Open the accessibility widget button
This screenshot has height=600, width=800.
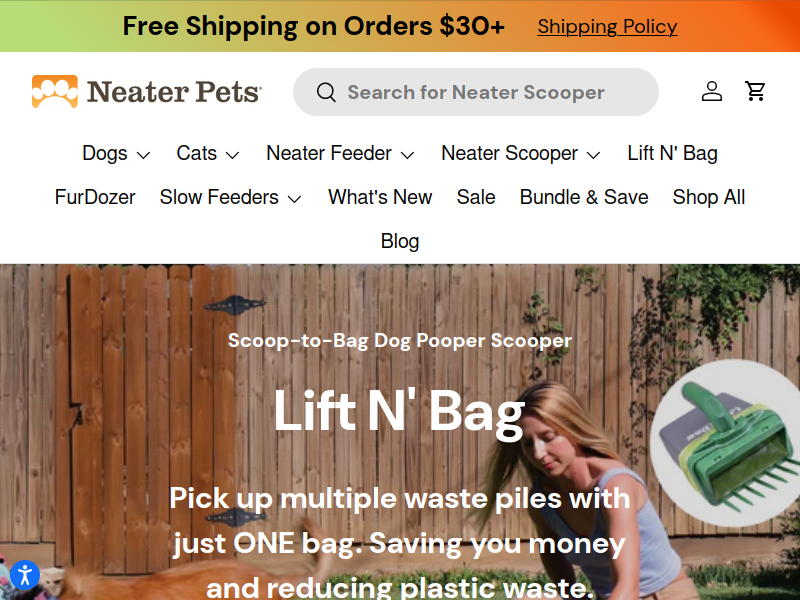(x=24, y=576)
